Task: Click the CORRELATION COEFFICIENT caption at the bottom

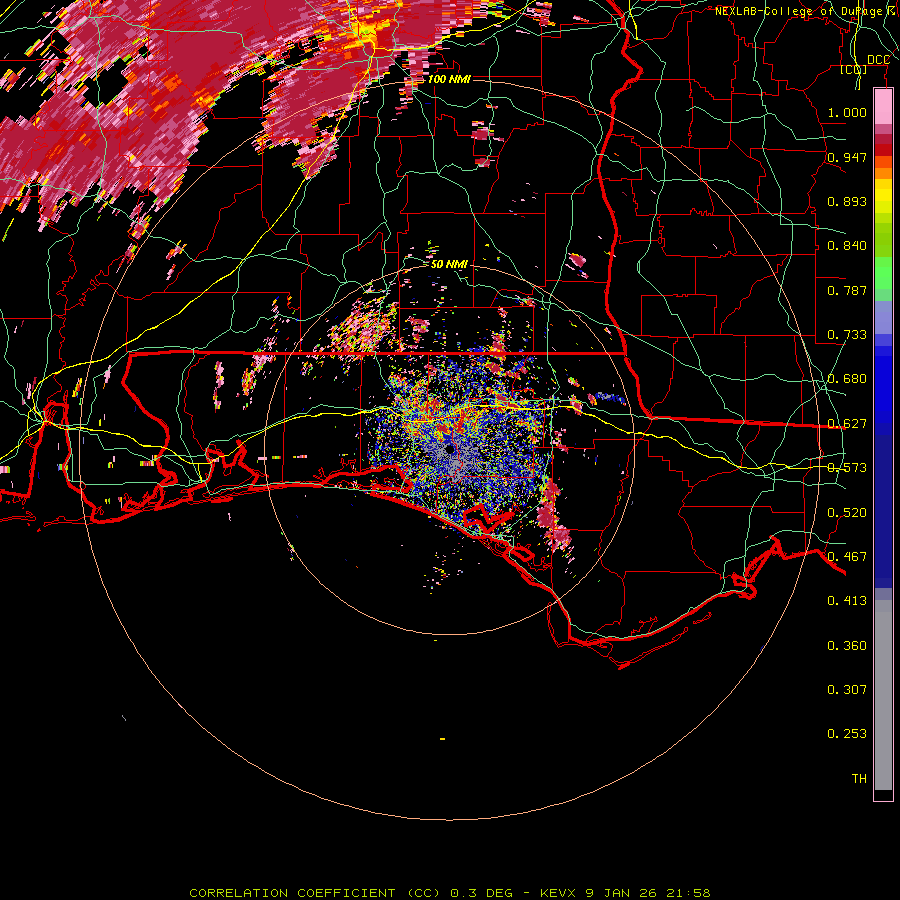Action: pos(450,893)
